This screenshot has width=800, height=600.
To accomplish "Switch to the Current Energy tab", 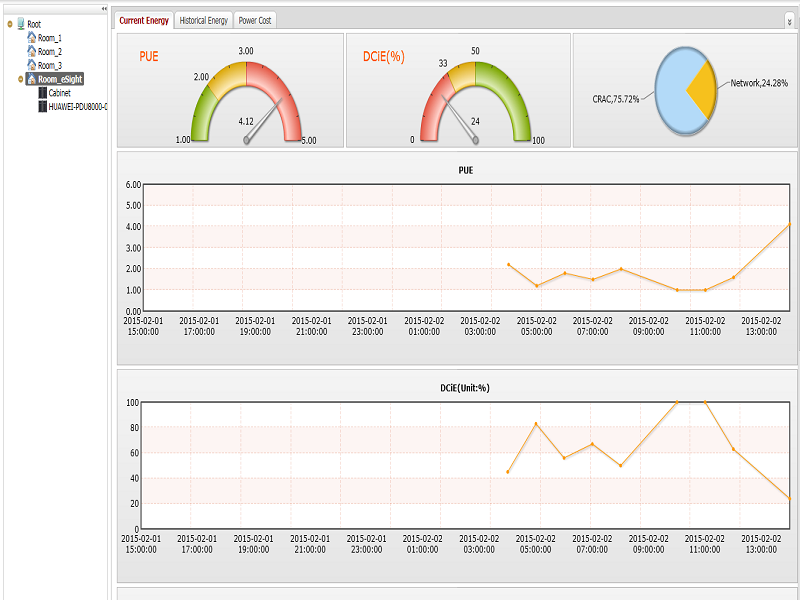I will coord(144,20).
